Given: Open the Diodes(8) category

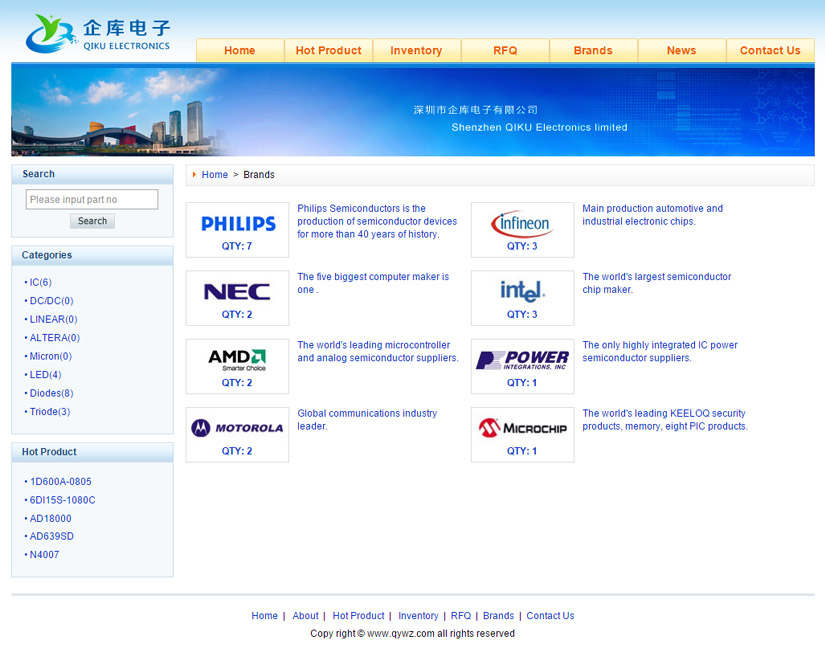Looking at the screenshot, I should tap(51, 393).
